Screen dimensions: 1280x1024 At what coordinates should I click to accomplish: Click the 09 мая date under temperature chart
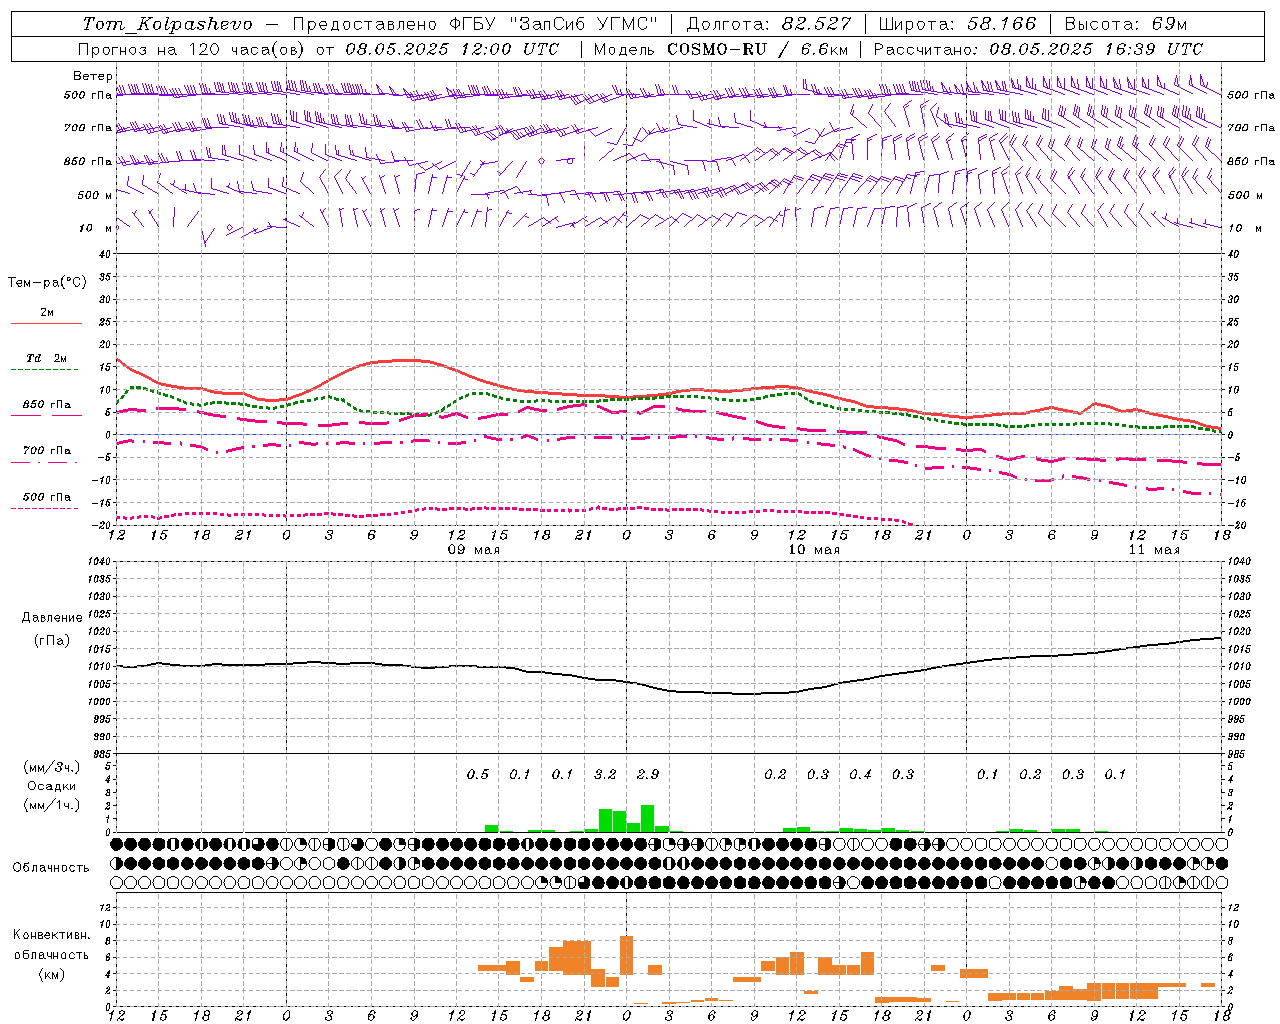473,550
